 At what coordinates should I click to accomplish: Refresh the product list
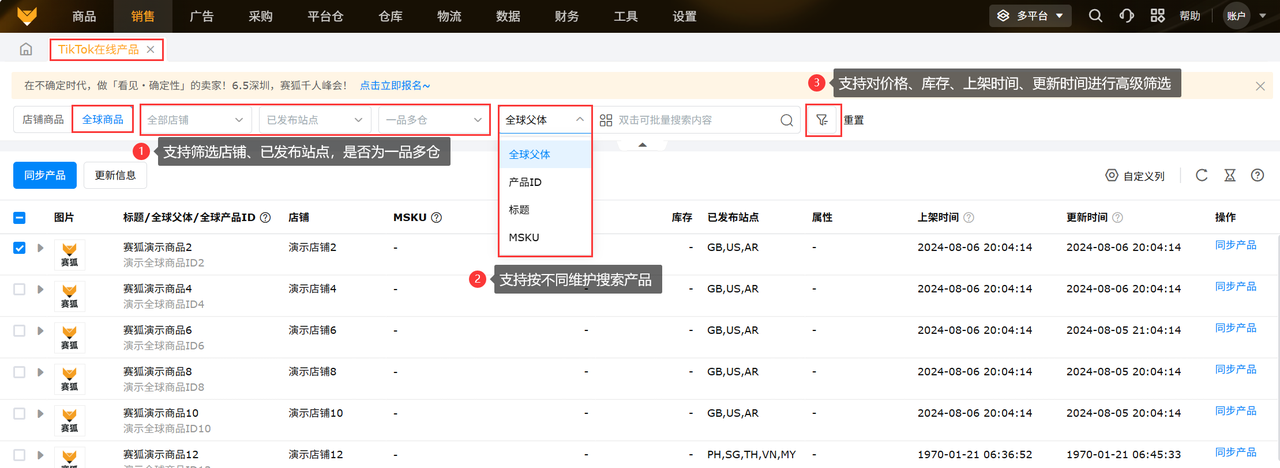tap(1202, 176)
